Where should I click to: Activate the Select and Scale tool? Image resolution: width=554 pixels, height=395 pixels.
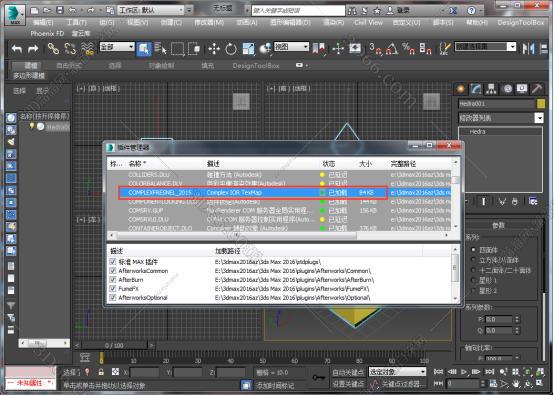pos(248,49)
